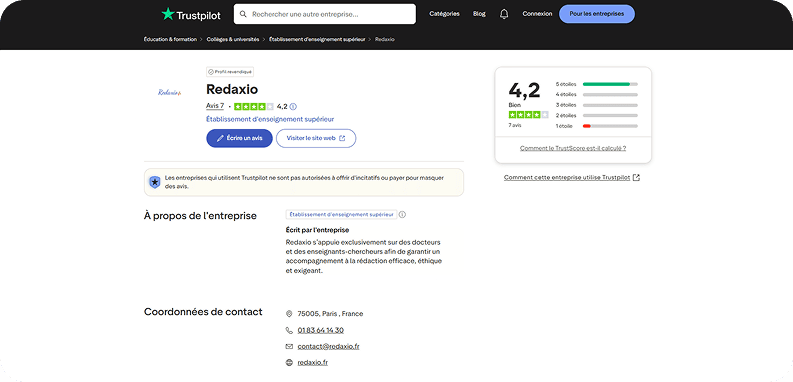Screen dimensions: 793x382
Task: Click external link icon after 'utilise Trustpilot'
Action: pyautogui.click(x=637, y=178)
